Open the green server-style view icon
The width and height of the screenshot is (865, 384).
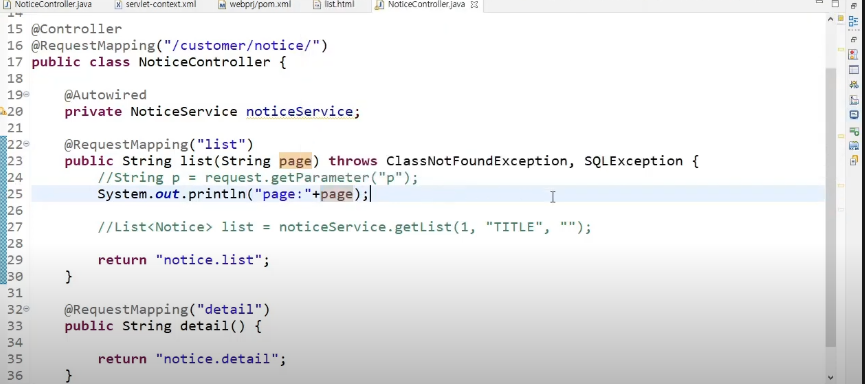pyautogui.click(x=853, y=131)
